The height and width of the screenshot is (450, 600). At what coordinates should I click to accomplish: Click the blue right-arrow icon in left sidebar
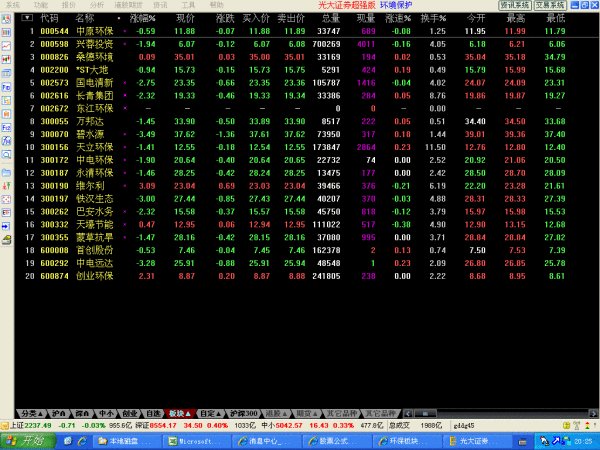(x=6, y=226)
